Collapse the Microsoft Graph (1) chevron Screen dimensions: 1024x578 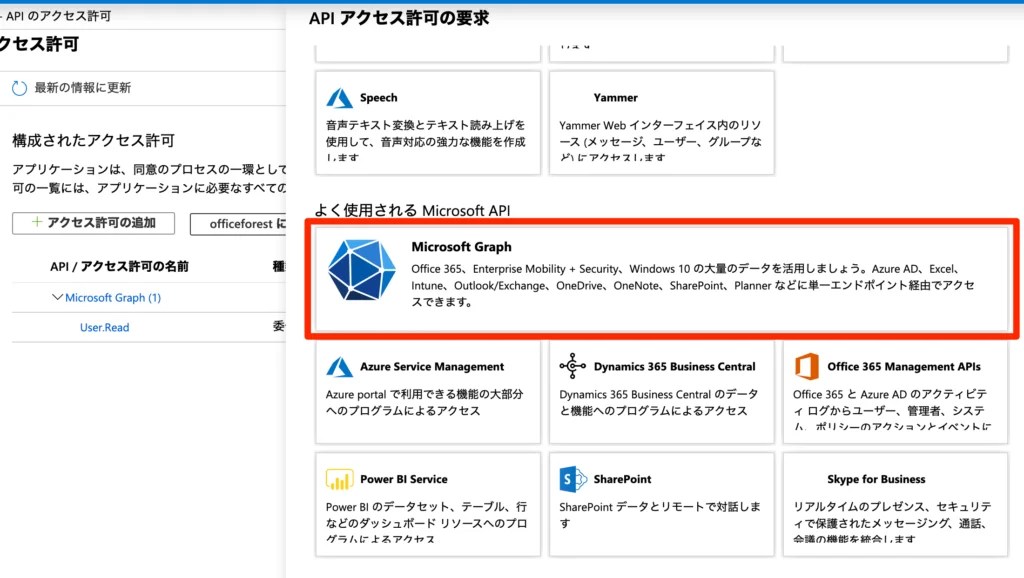click(57, 297)
